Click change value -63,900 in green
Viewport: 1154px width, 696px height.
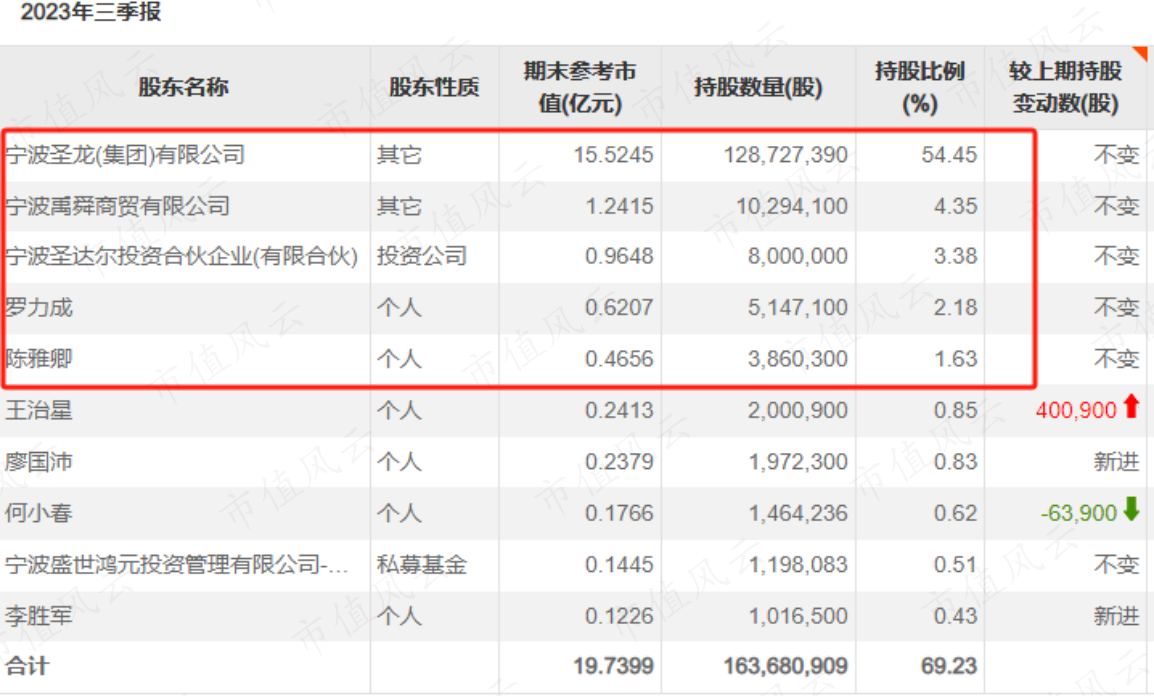(x=1079, y=513)
